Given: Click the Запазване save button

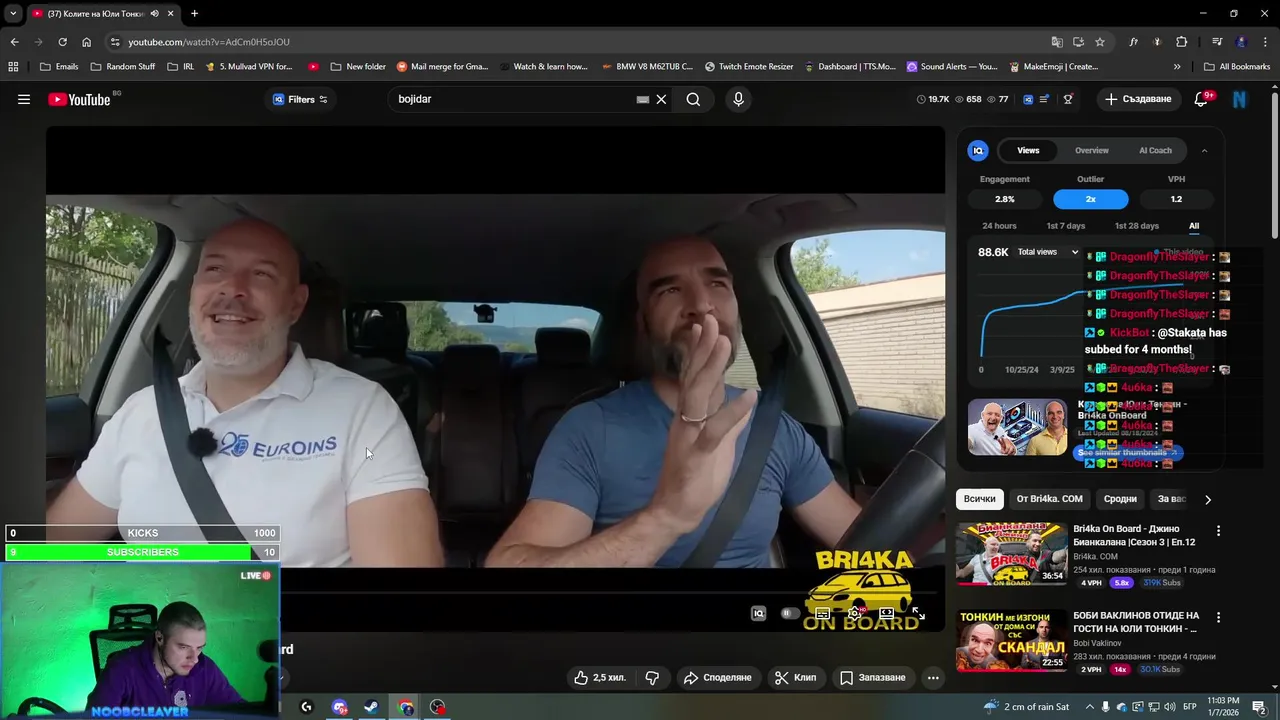Looking at the screenshot, I should pos(872,677).
